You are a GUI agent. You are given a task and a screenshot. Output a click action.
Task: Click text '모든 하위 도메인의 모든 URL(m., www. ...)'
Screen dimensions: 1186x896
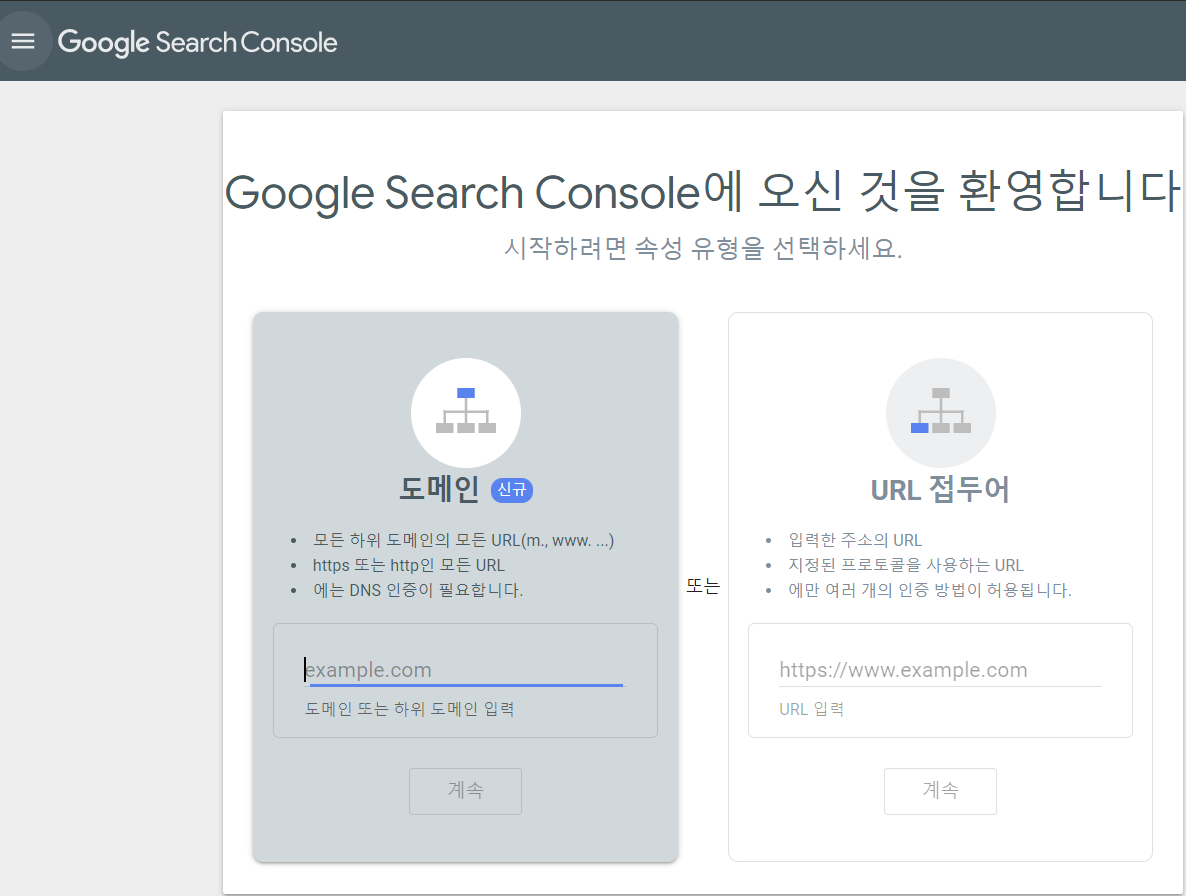click(463, 540)
